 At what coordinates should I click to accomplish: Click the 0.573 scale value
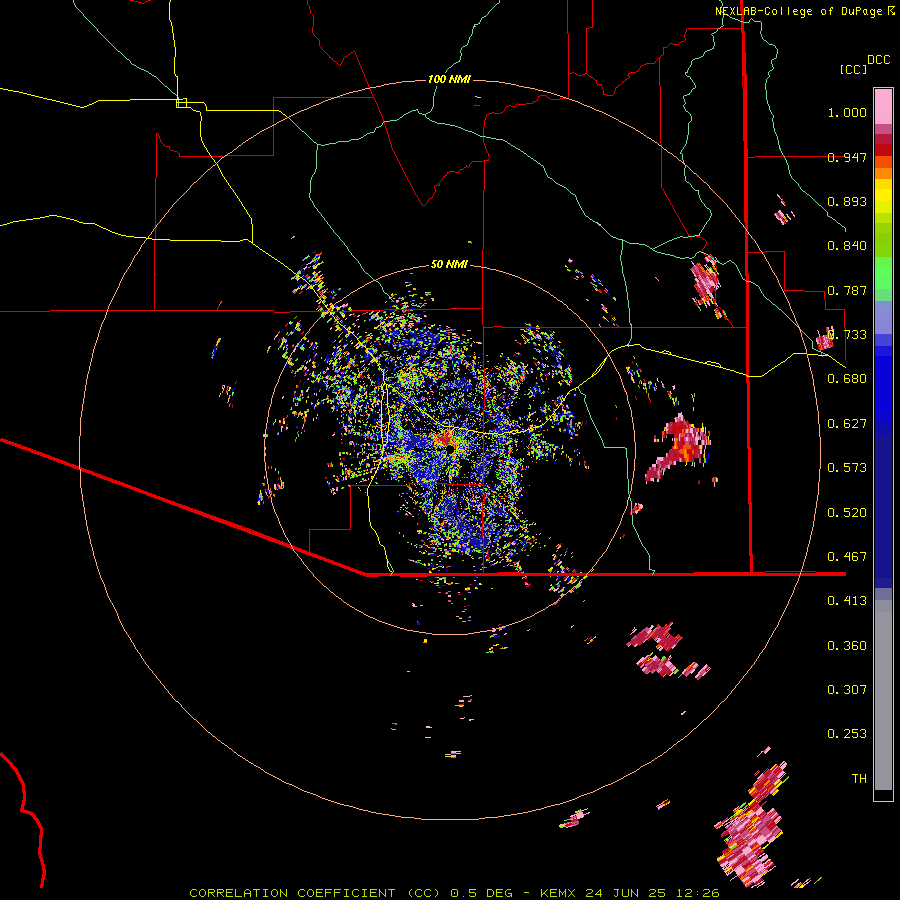coord(847,468)
